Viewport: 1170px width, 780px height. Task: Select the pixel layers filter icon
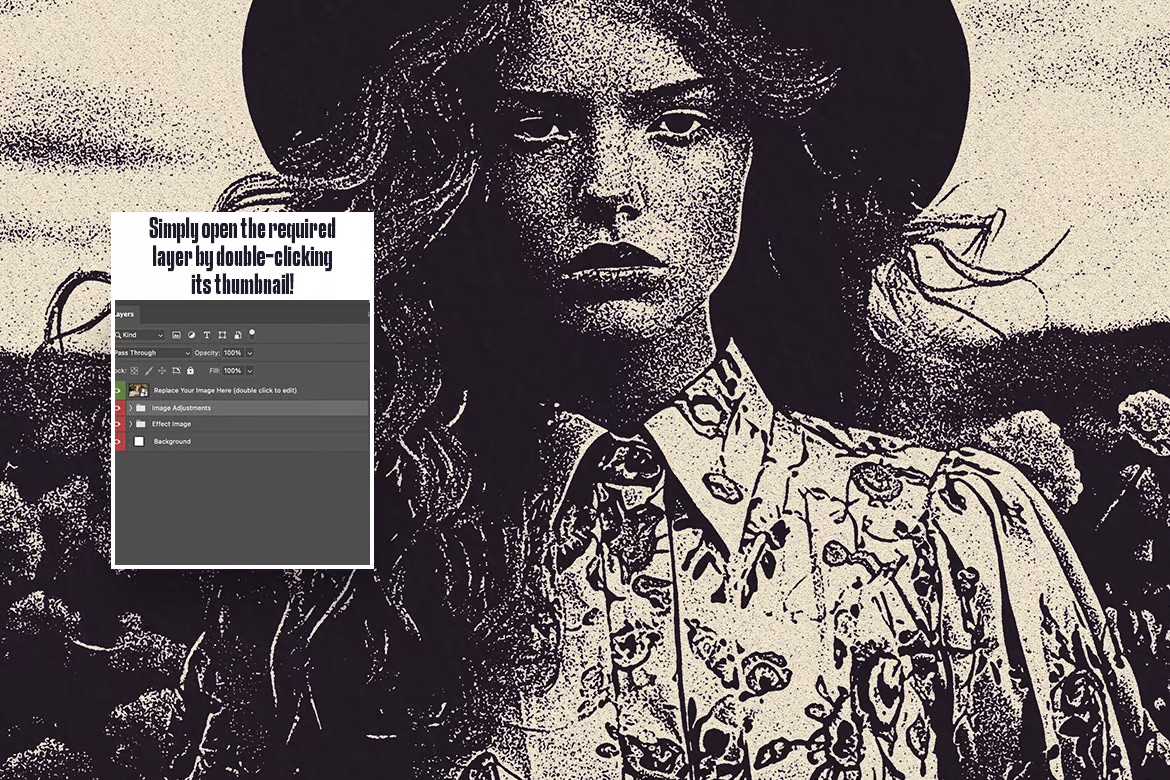click(177, 335)
